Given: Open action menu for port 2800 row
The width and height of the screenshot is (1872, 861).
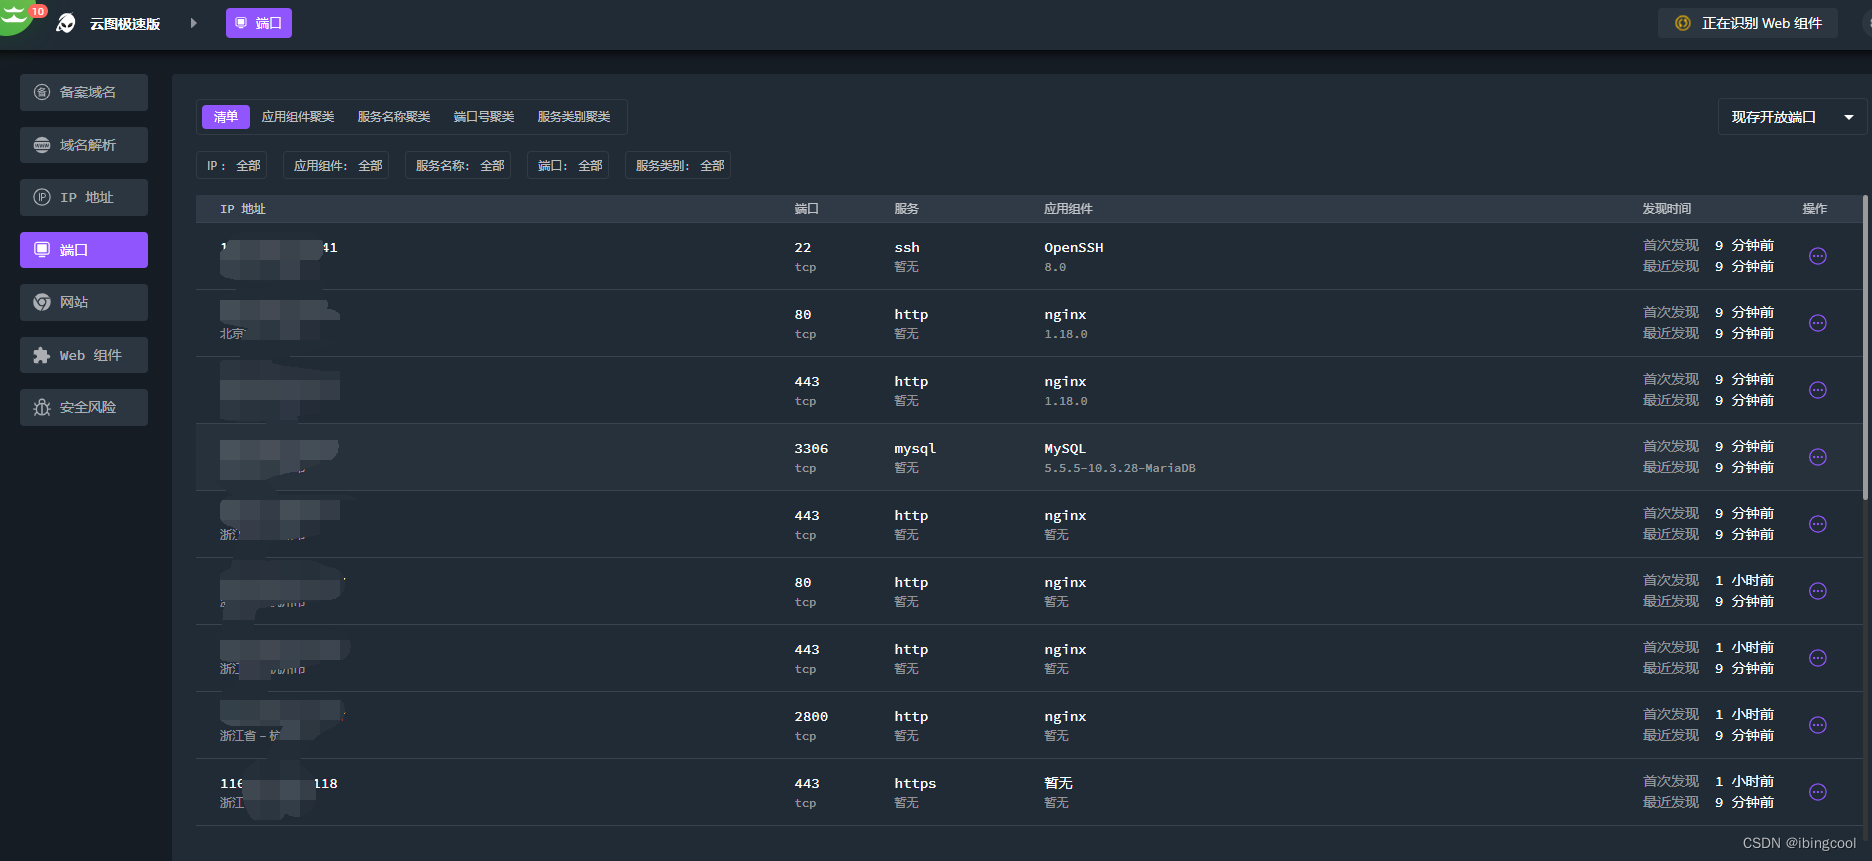Looking at the screenshot, I should coord(1818,725).
